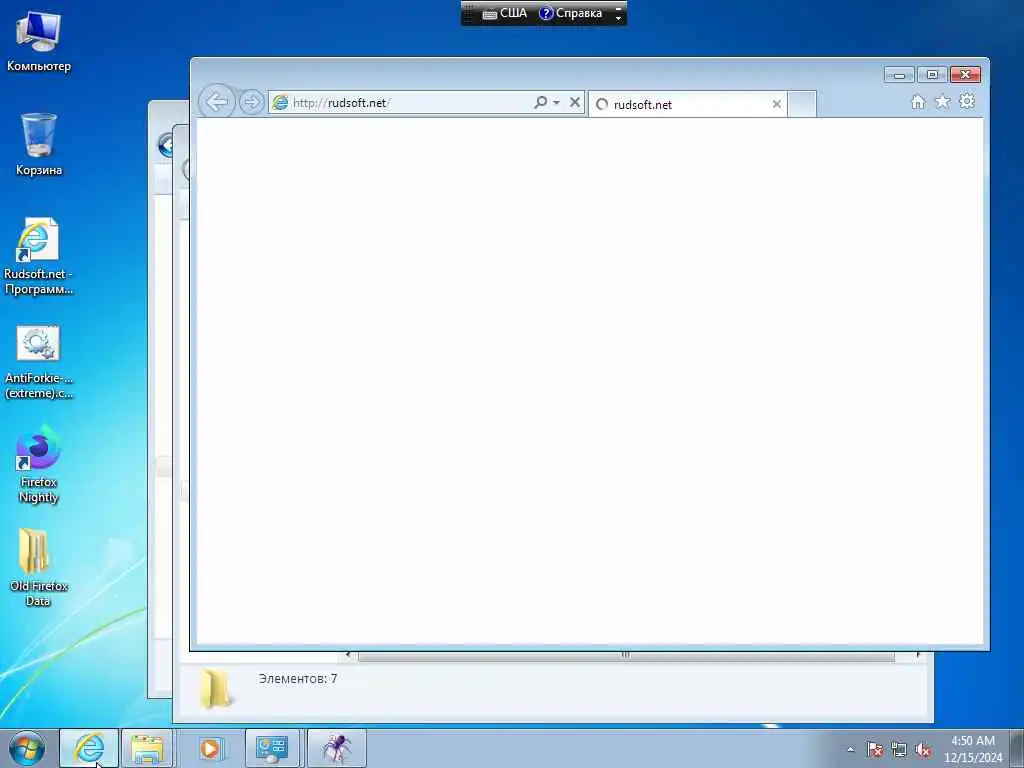Open a new blank tab
1024x768 pixels.
(802, 104)
